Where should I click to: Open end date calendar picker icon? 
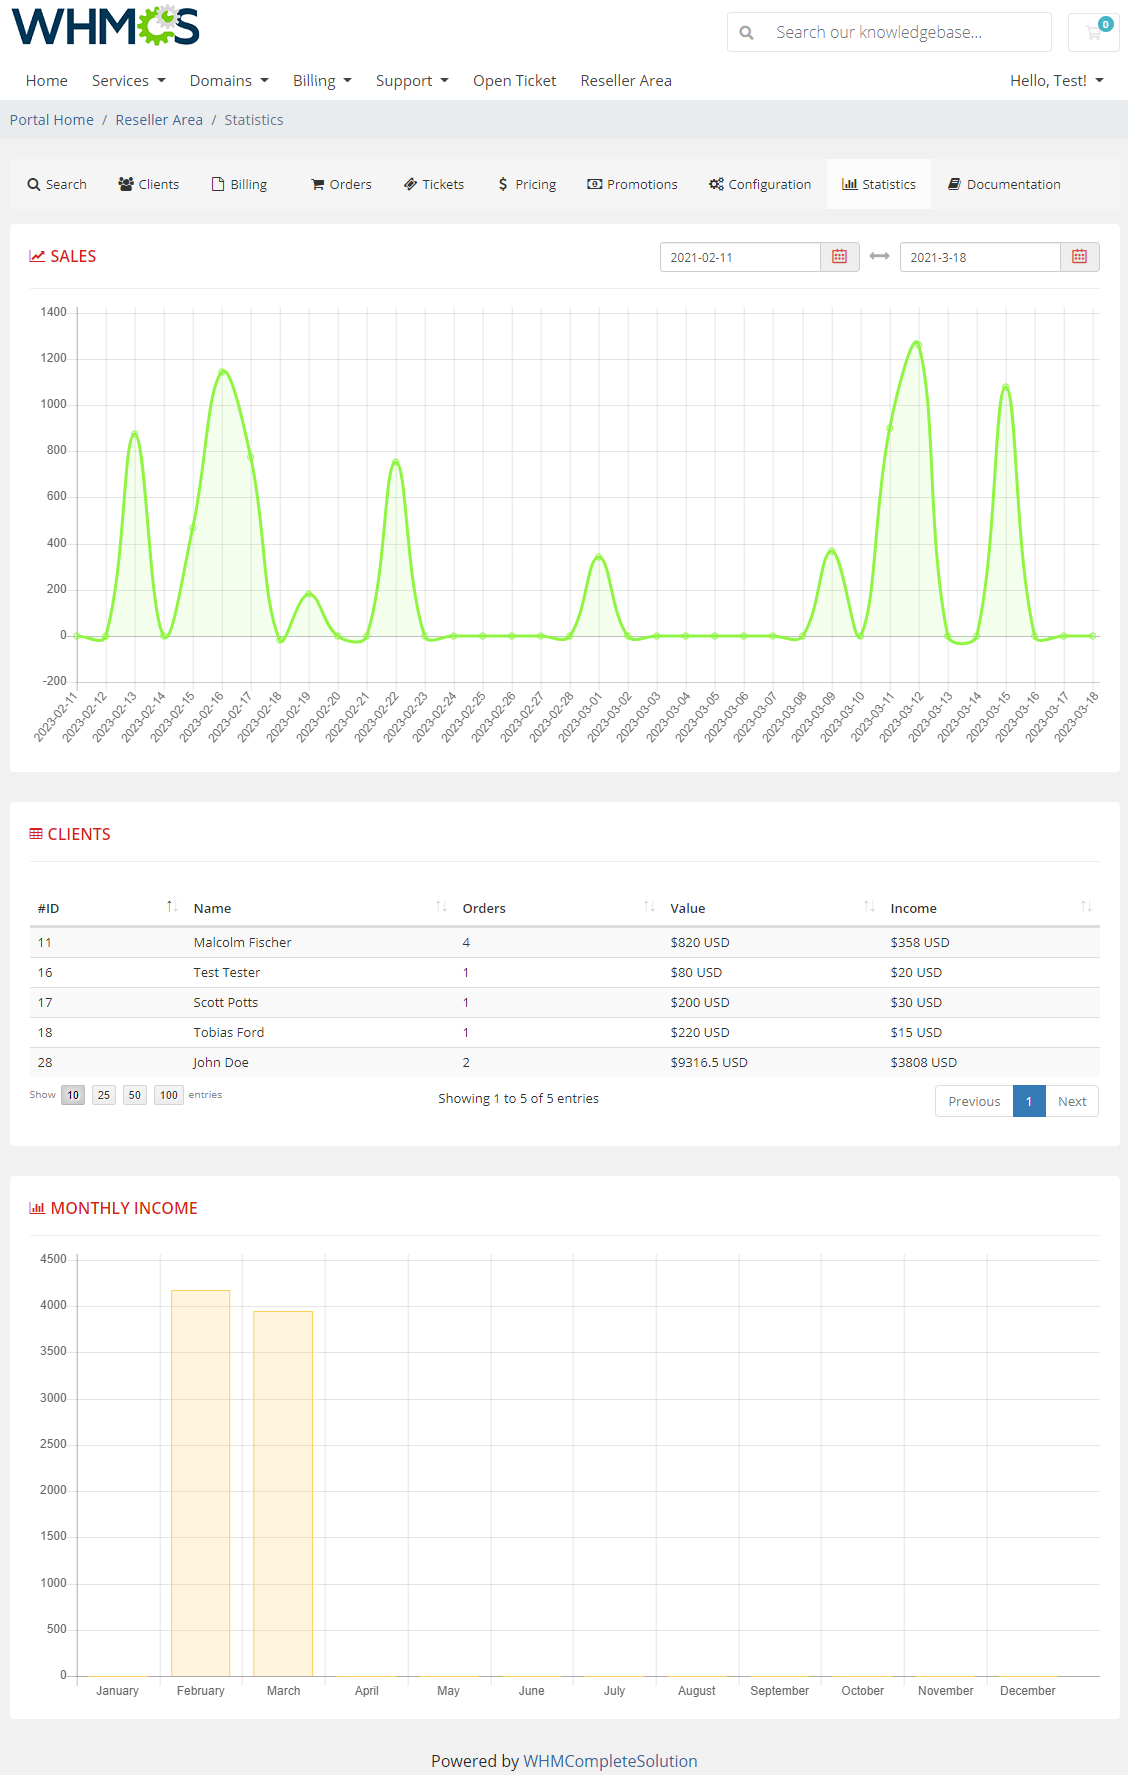(x=1080, y=257)
